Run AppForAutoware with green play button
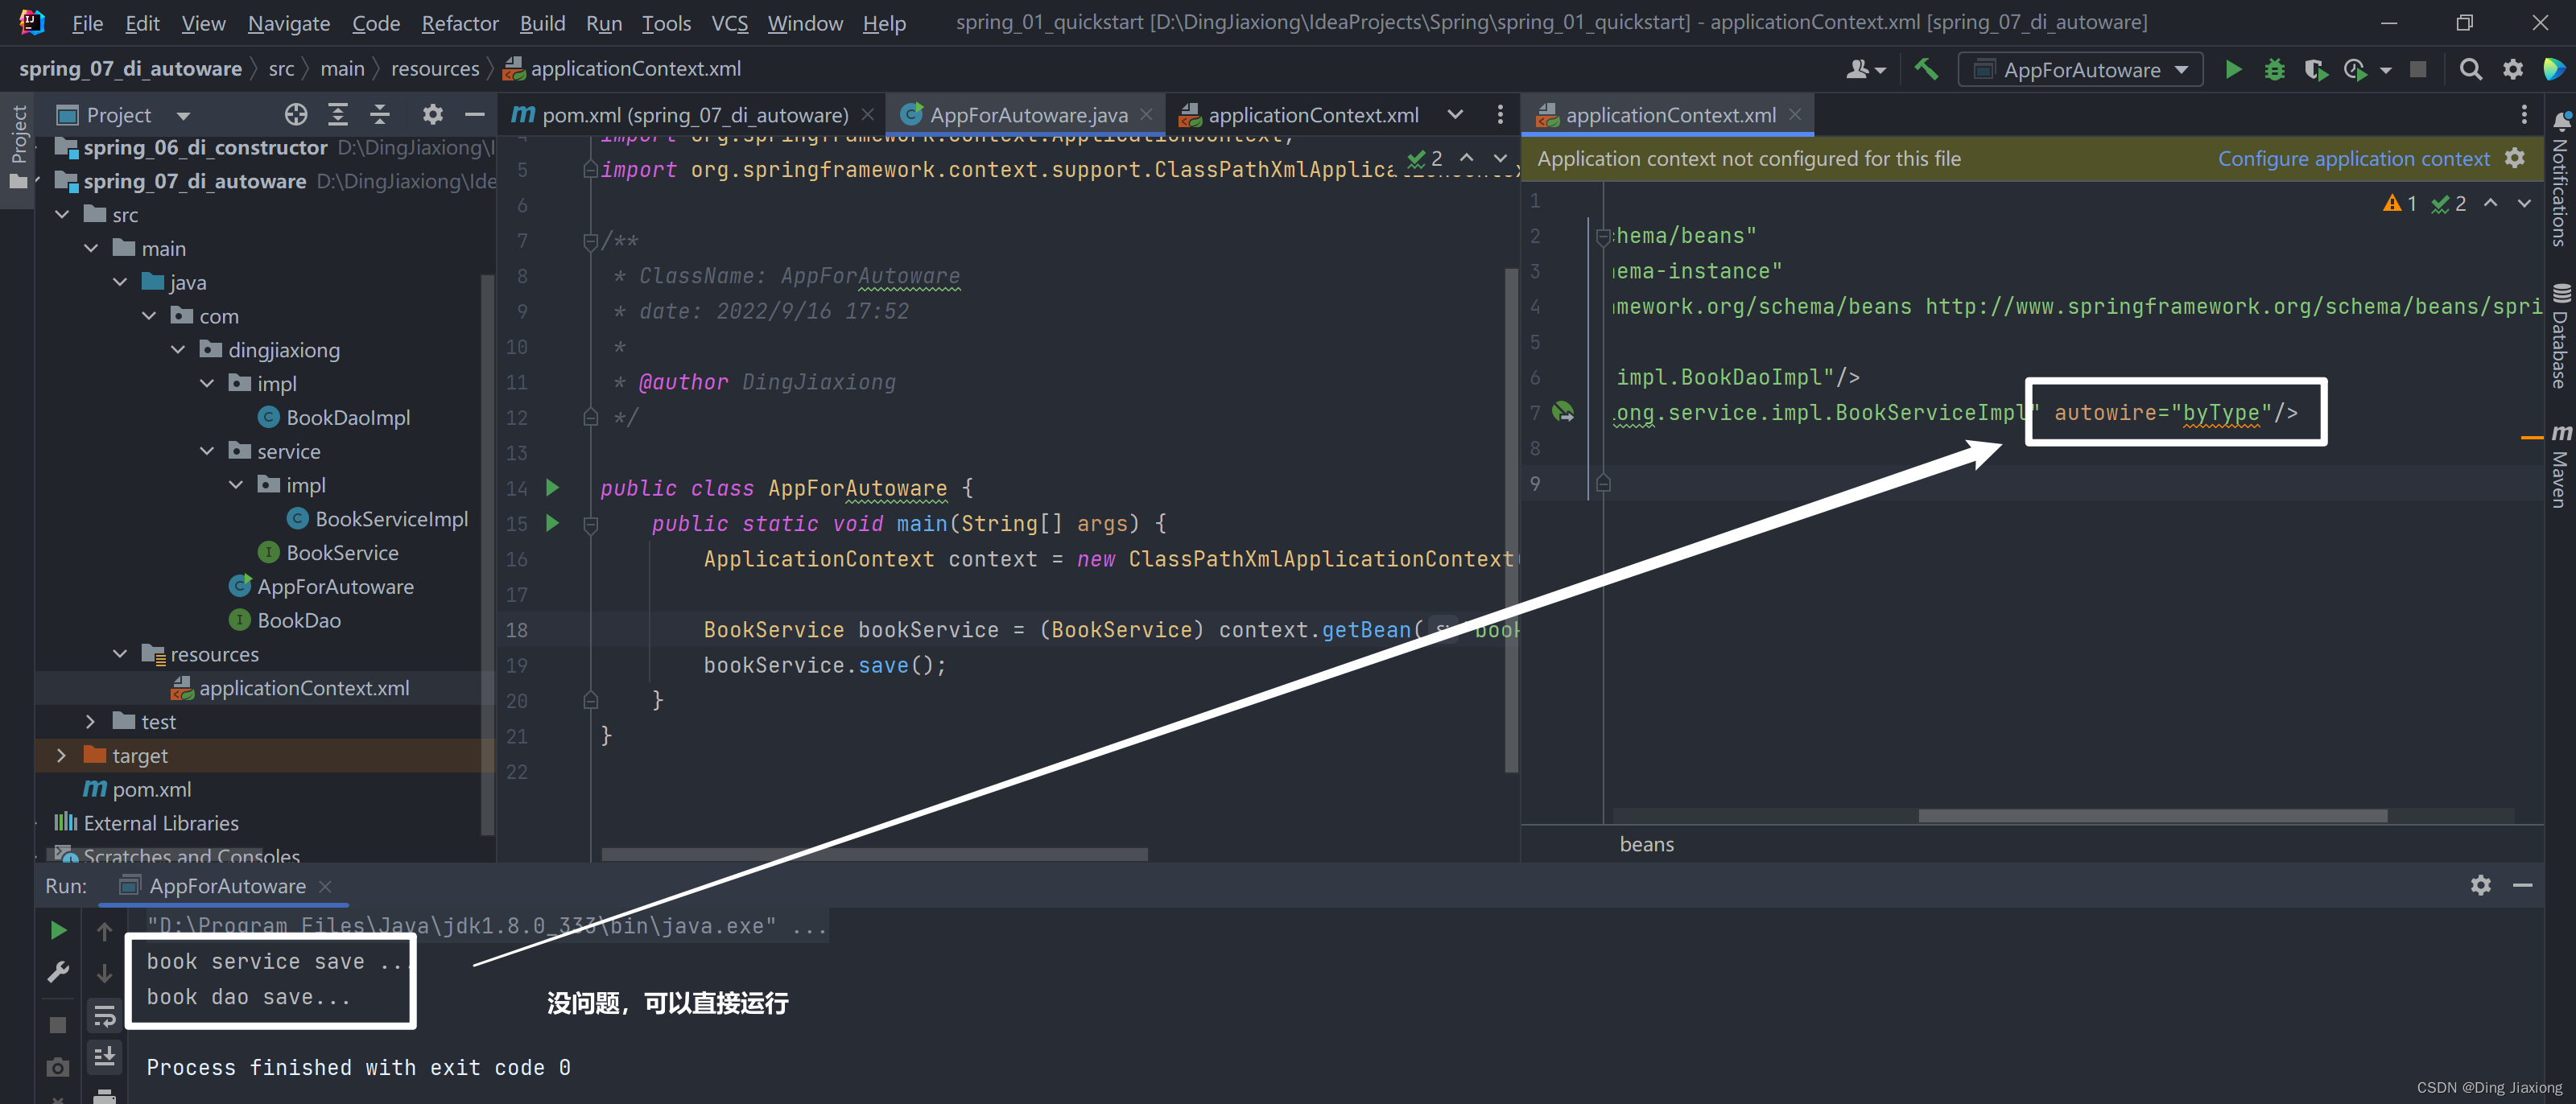2576x1104 pixels. point(2232,69)
